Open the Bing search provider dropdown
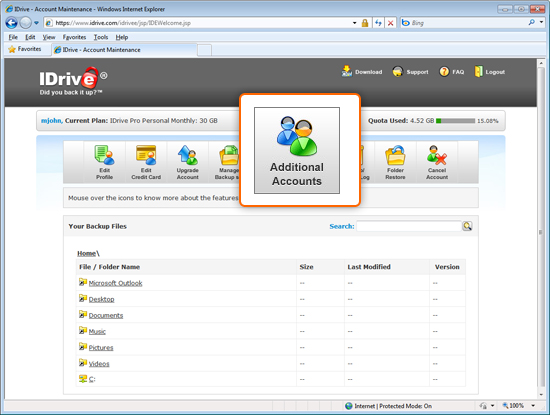This screenshot has width=550, height=415. click(542, 22)
